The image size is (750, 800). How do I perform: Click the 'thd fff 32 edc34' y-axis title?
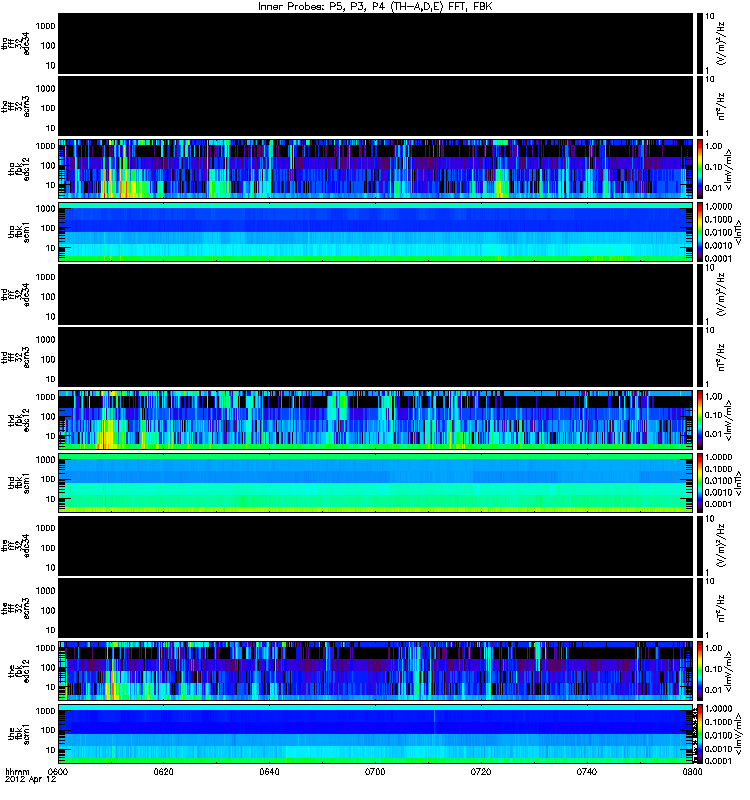pyautogui.click(x=16, y=295)
